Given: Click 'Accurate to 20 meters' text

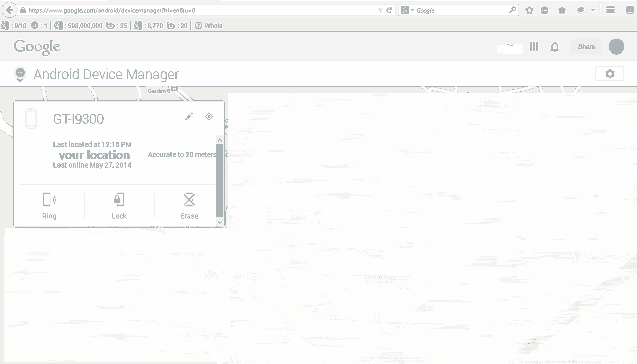Looking at the screenshot, I should pos(182,154).
